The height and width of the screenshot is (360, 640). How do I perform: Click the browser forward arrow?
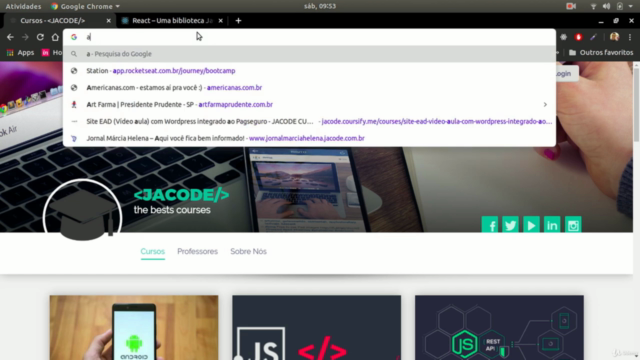click(25, 37)
